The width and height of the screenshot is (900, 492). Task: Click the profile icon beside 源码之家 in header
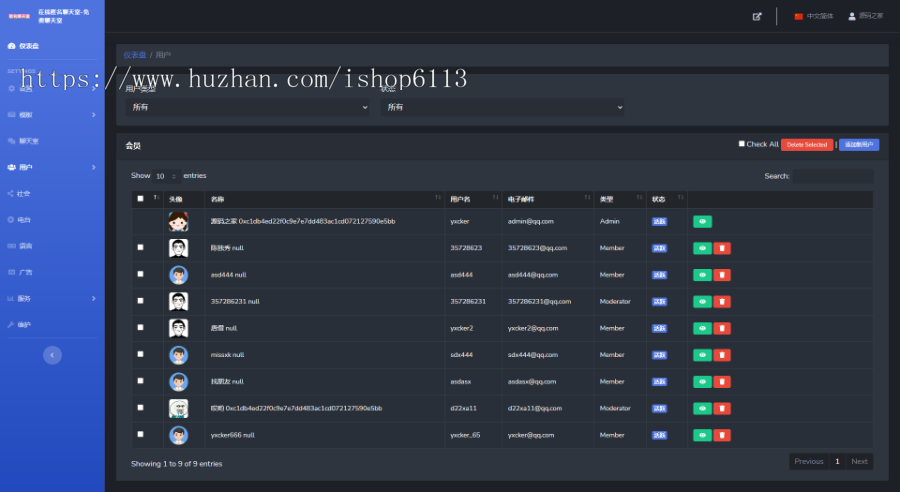point(852,16)
